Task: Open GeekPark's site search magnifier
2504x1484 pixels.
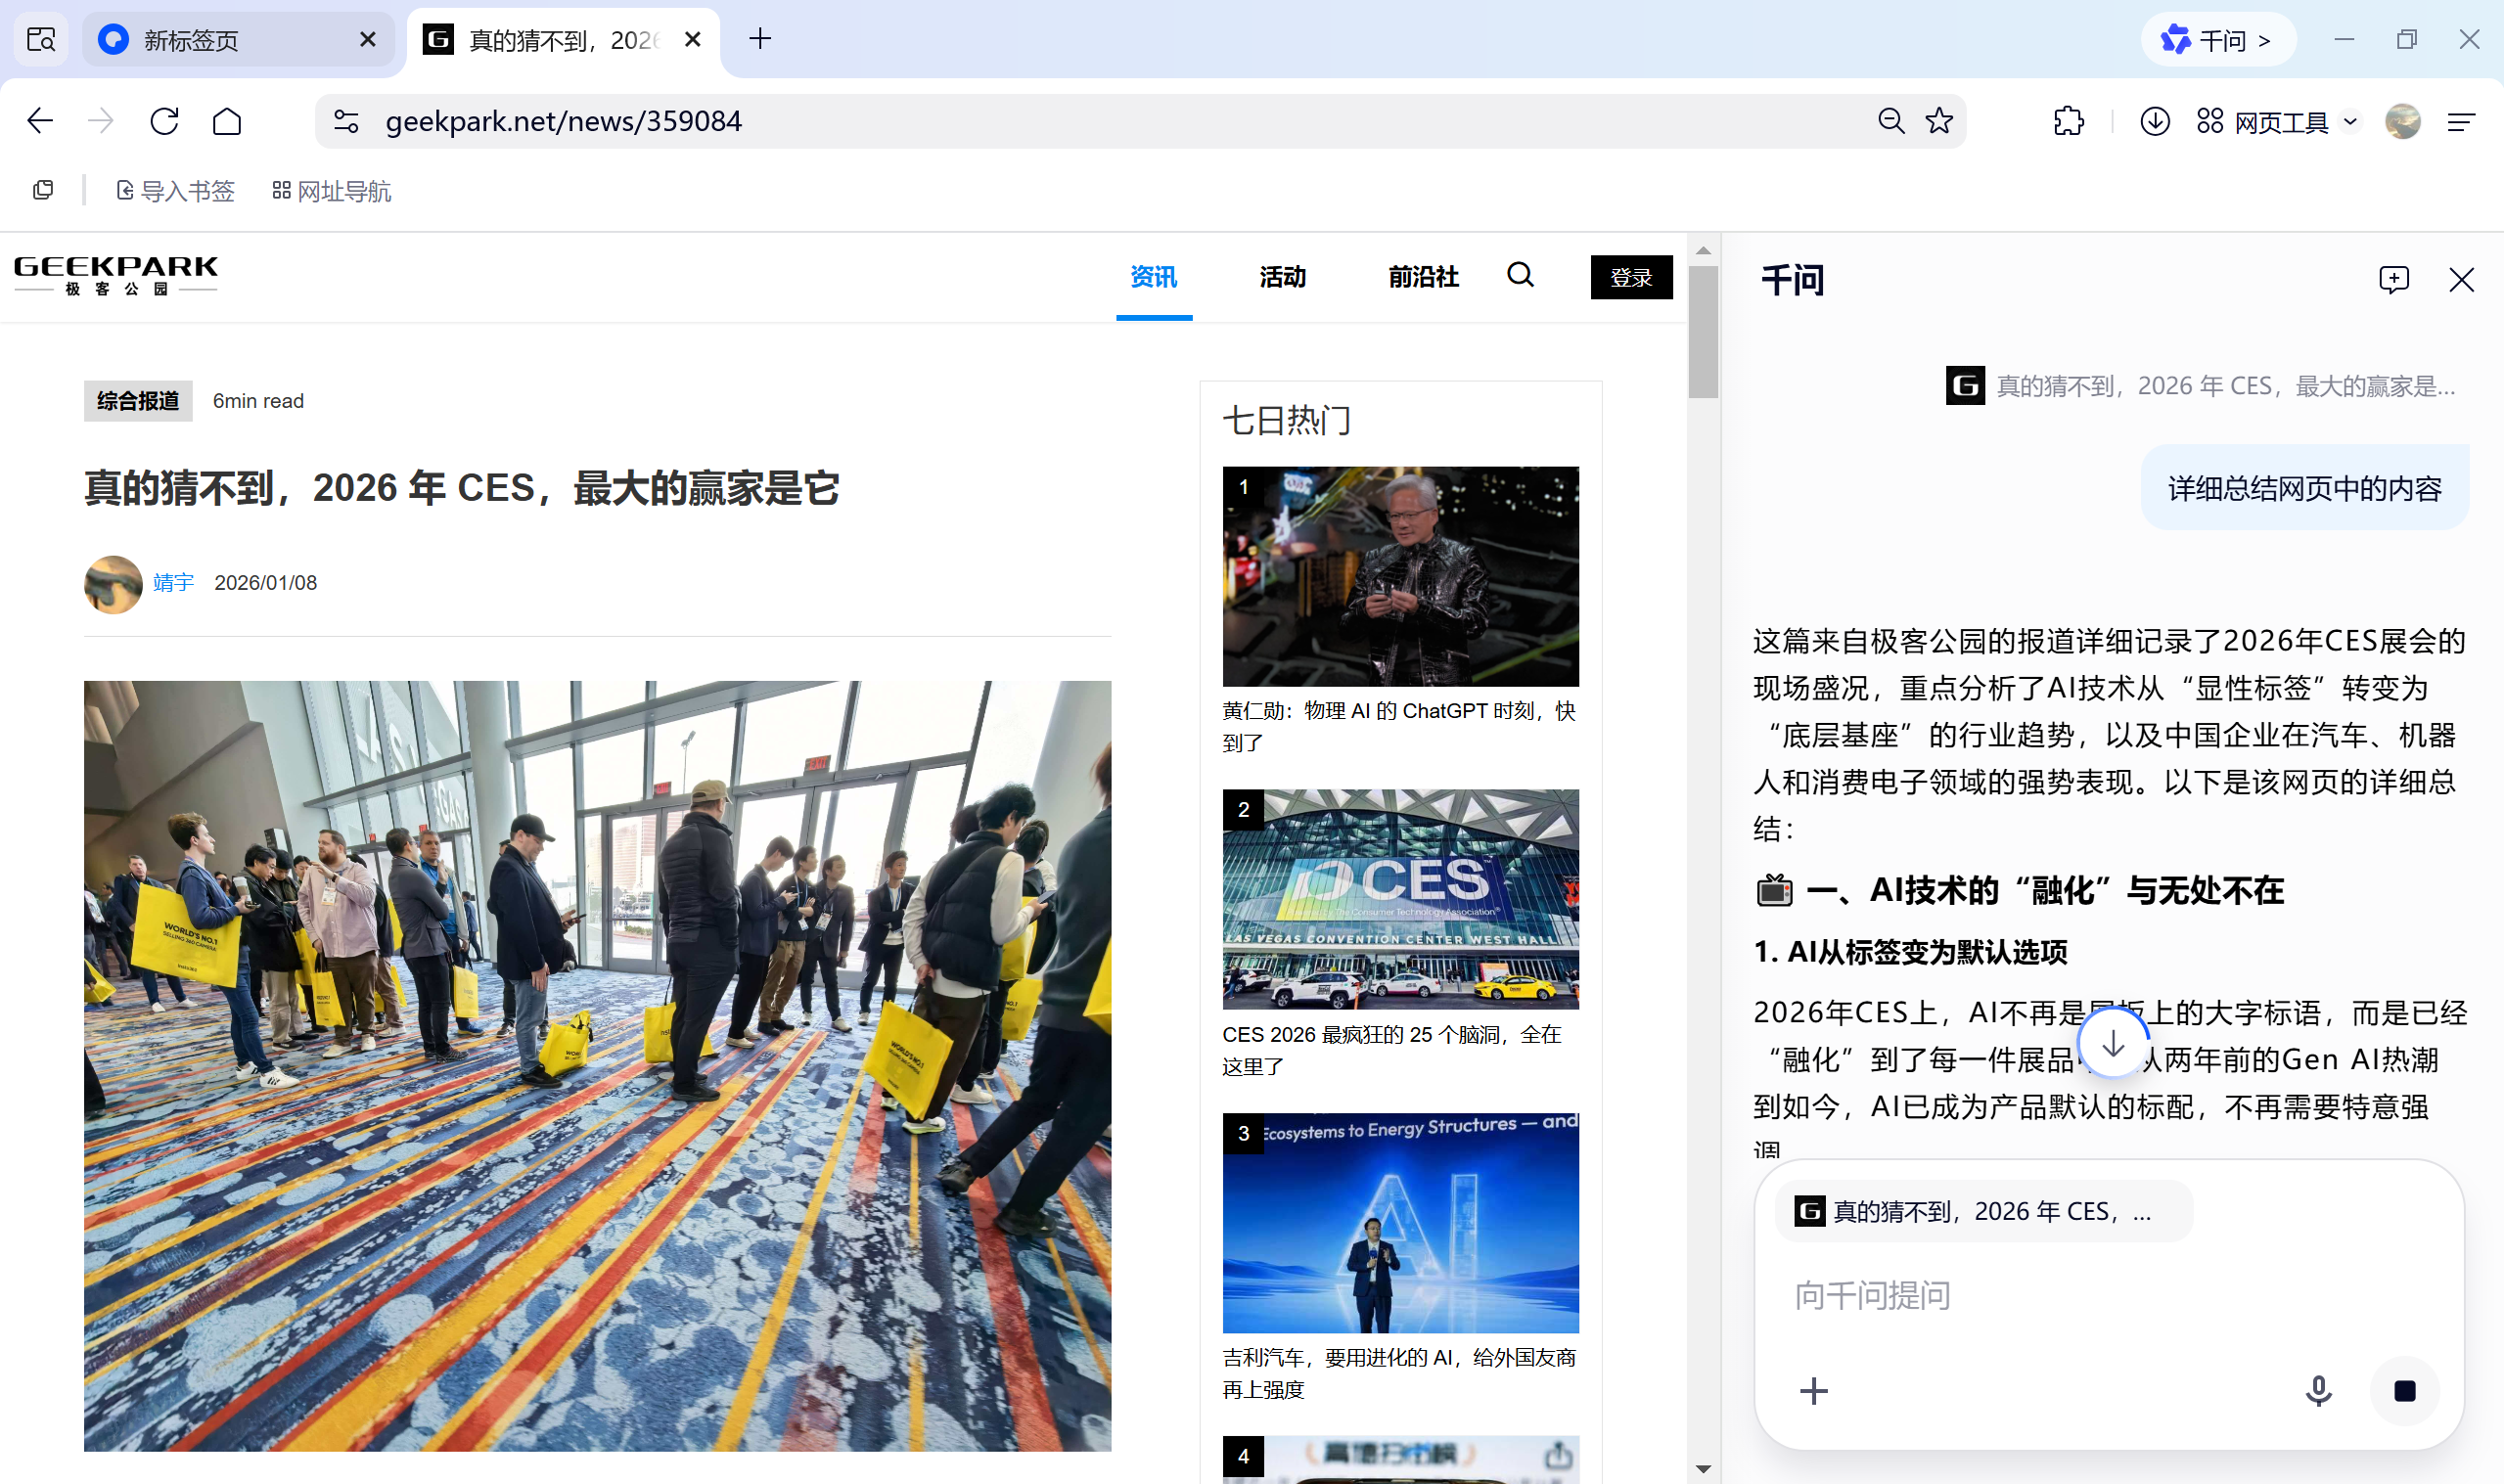Action: [x=1520, y=276]
